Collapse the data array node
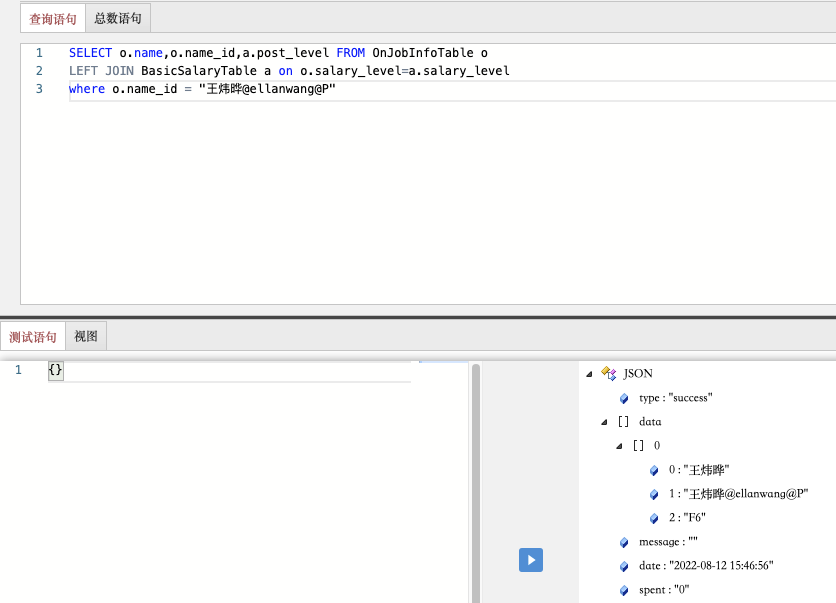This screenshot has height=603, width=836. click(604, 422)
